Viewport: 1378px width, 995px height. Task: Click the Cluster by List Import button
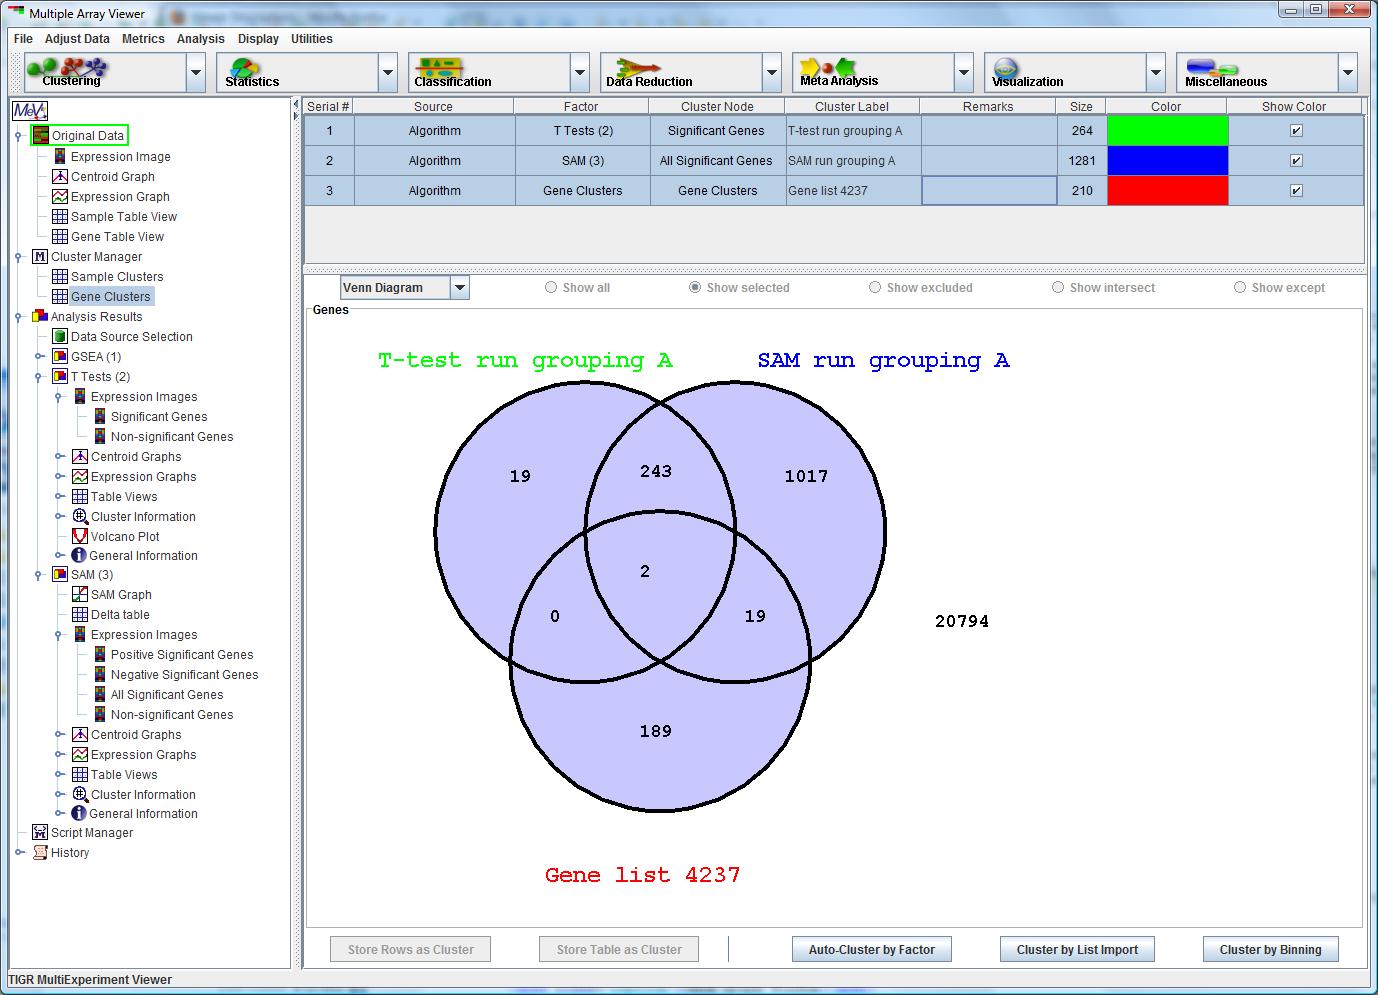pos(1077,950)
